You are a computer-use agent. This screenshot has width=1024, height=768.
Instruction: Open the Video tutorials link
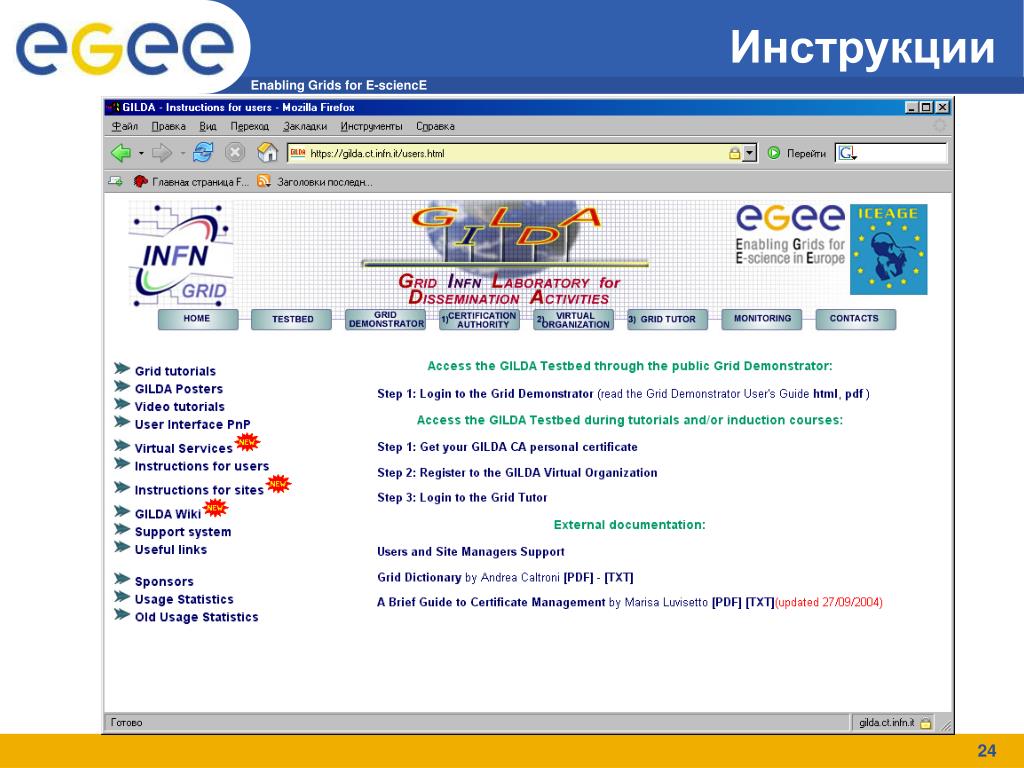coord(180,406)
